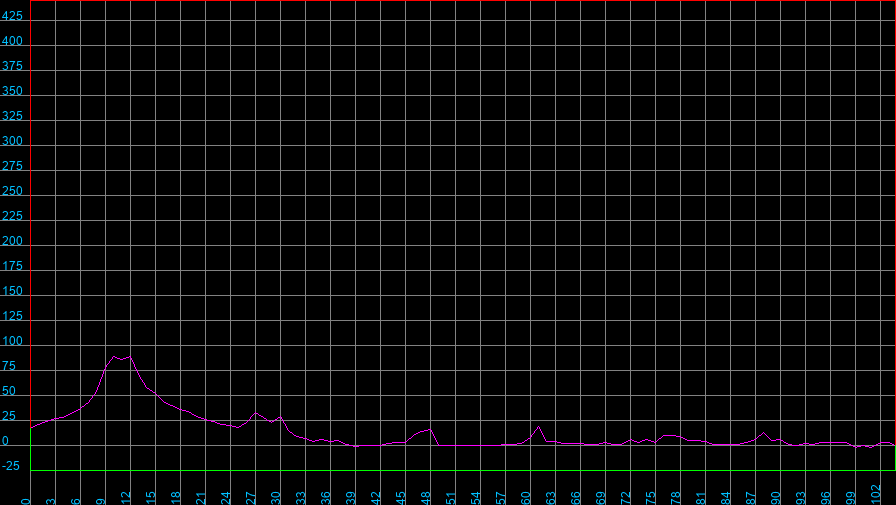Click the 78 label on the horizontal axis

pyautogui.click(x=677, y=497)
